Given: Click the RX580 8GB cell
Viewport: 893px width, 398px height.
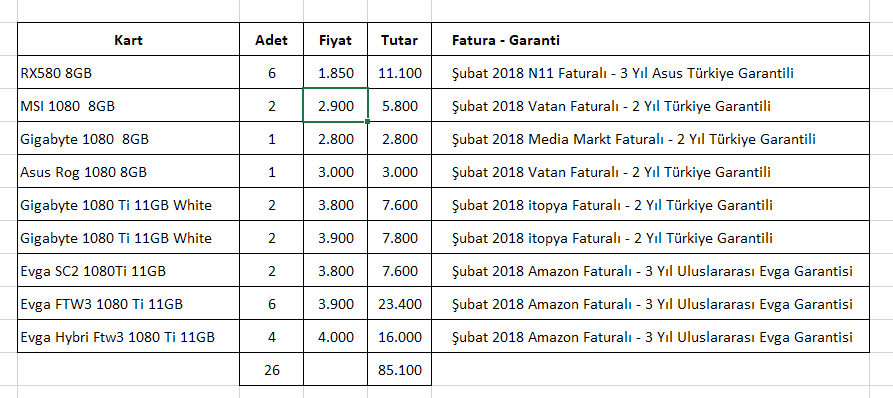Looking at the screenshot, I should [x=129, y=72].
